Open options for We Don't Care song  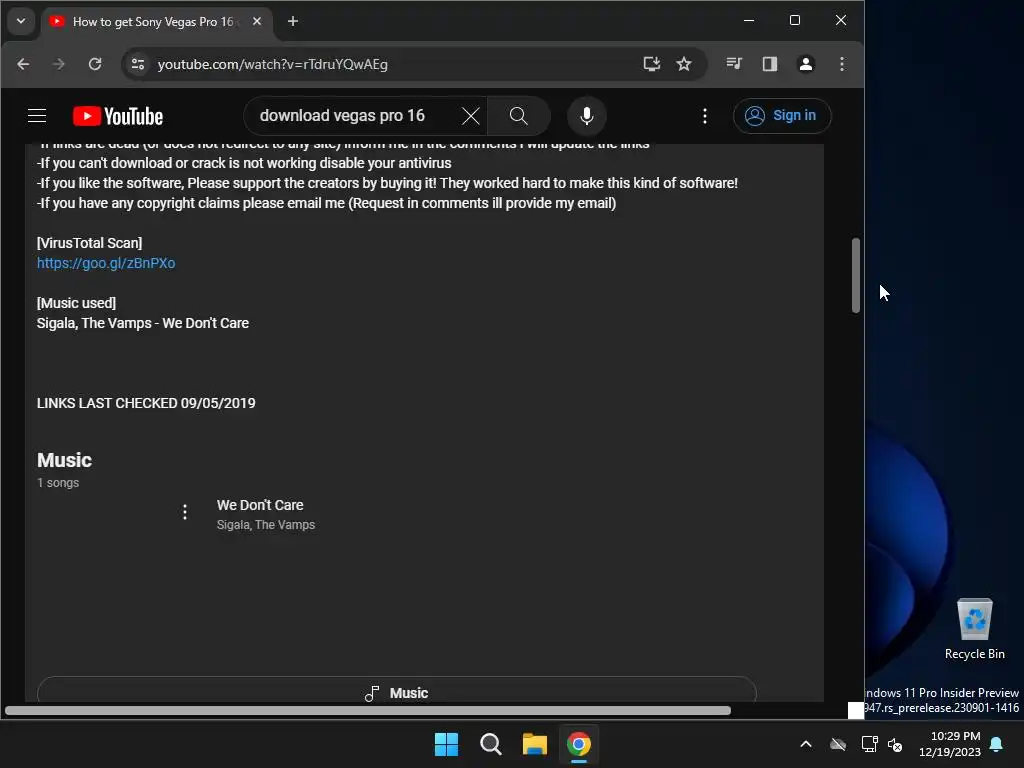tap(185, 512)
